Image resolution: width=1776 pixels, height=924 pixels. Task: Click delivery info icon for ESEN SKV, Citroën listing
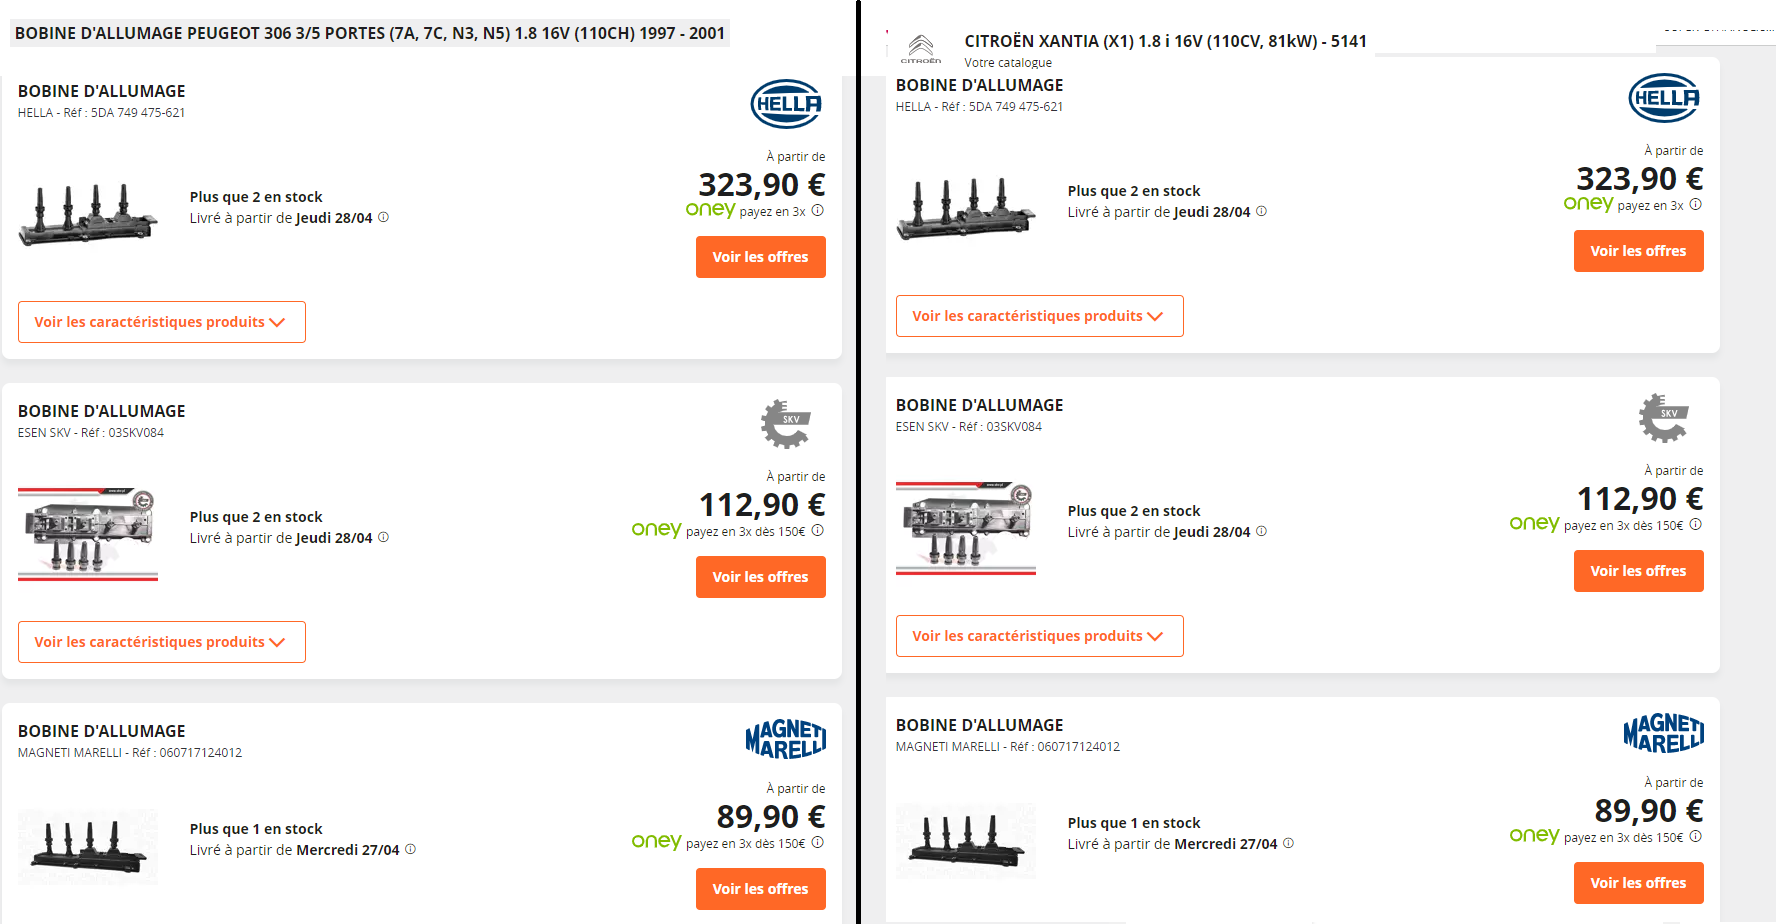pyautogui.click(x=1261, y=531)
